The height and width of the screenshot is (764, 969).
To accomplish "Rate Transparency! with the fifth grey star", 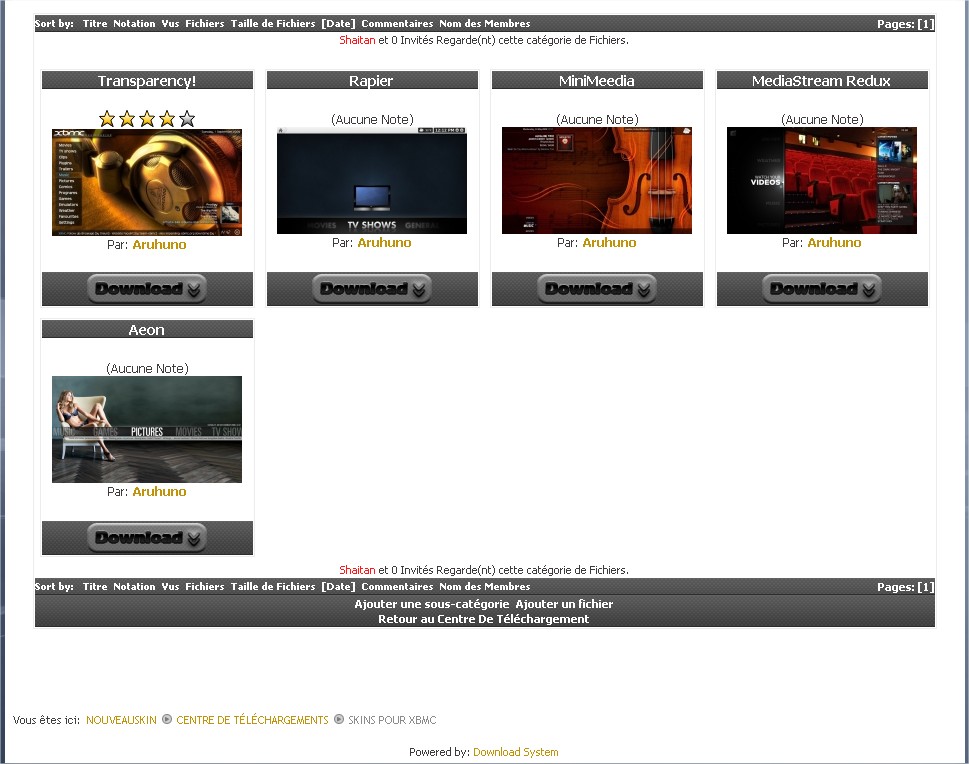I will [x=187, y=119].
